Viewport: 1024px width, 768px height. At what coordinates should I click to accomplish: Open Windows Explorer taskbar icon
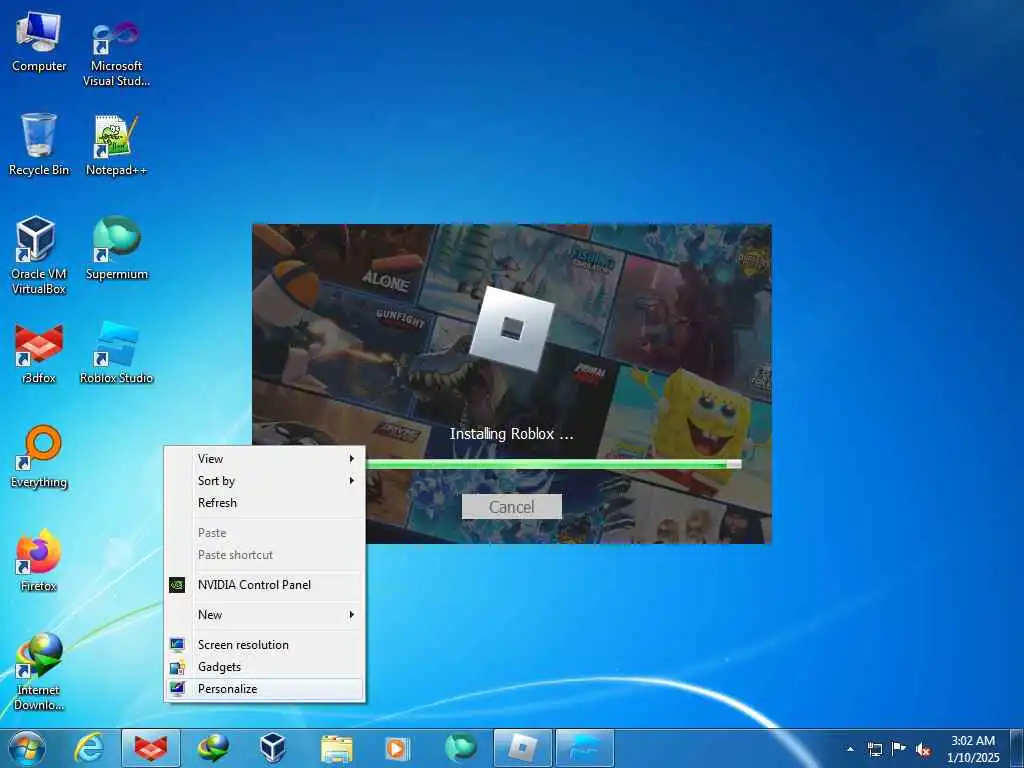336,748
